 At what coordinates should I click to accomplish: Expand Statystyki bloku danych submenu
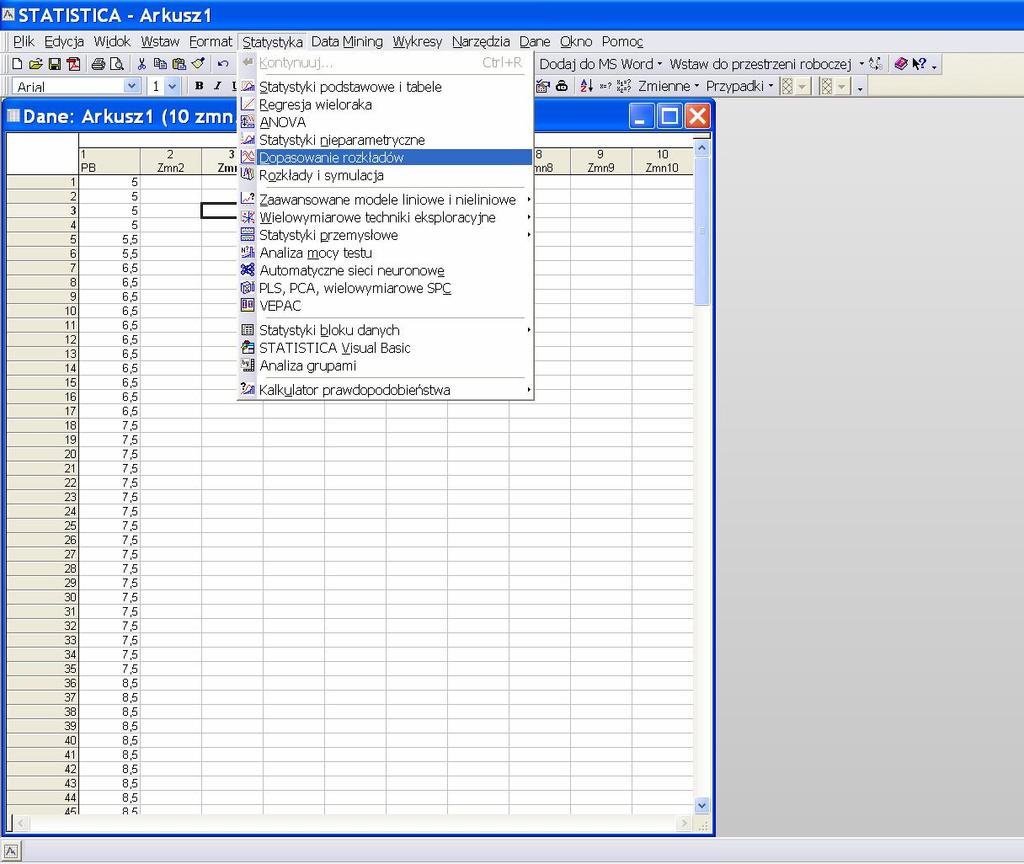385,330
